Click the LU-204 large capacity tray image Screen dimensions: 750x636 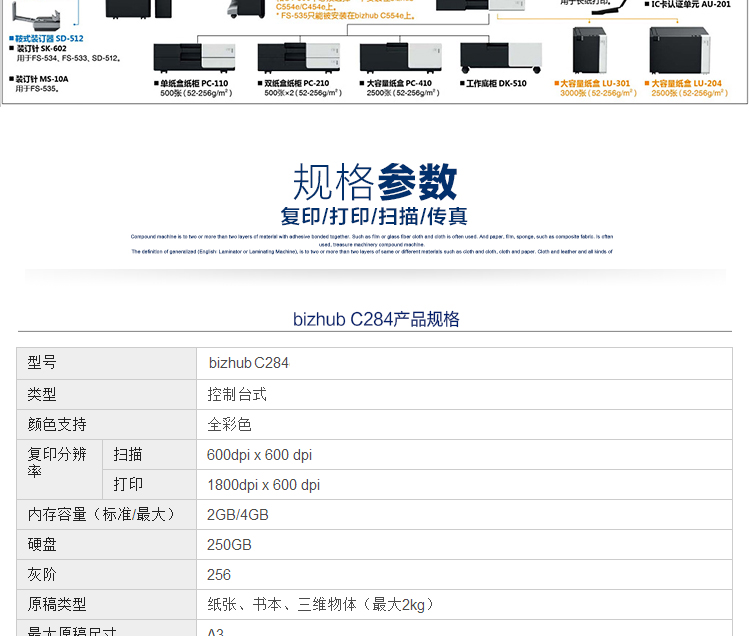pos(679,50)
